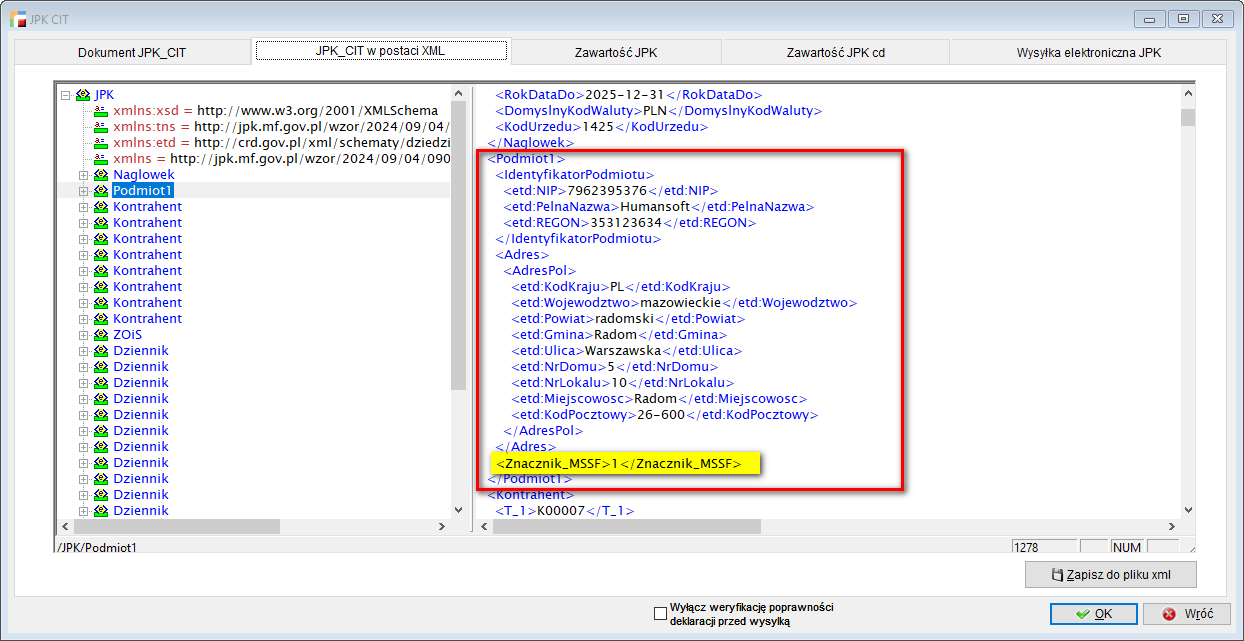Collapse the JPK root tree node

[66, 95]
